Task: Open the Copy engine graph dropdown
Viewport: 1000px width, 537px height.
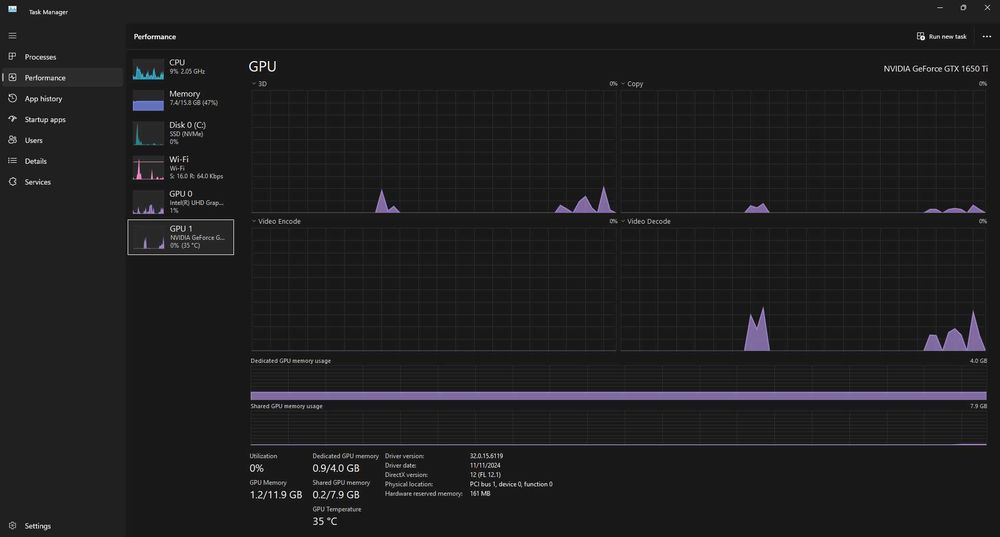Action: click(623, 84)
